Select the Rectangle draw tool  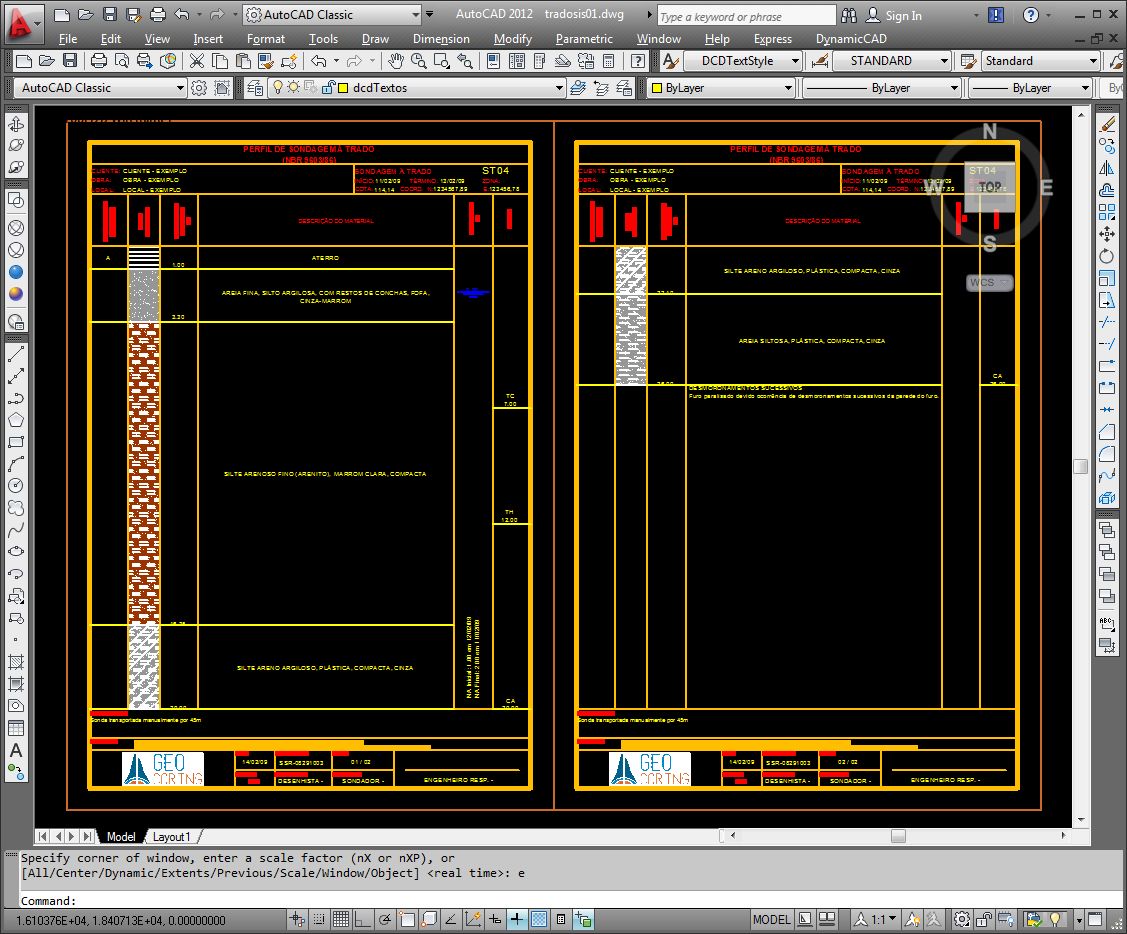16,442
